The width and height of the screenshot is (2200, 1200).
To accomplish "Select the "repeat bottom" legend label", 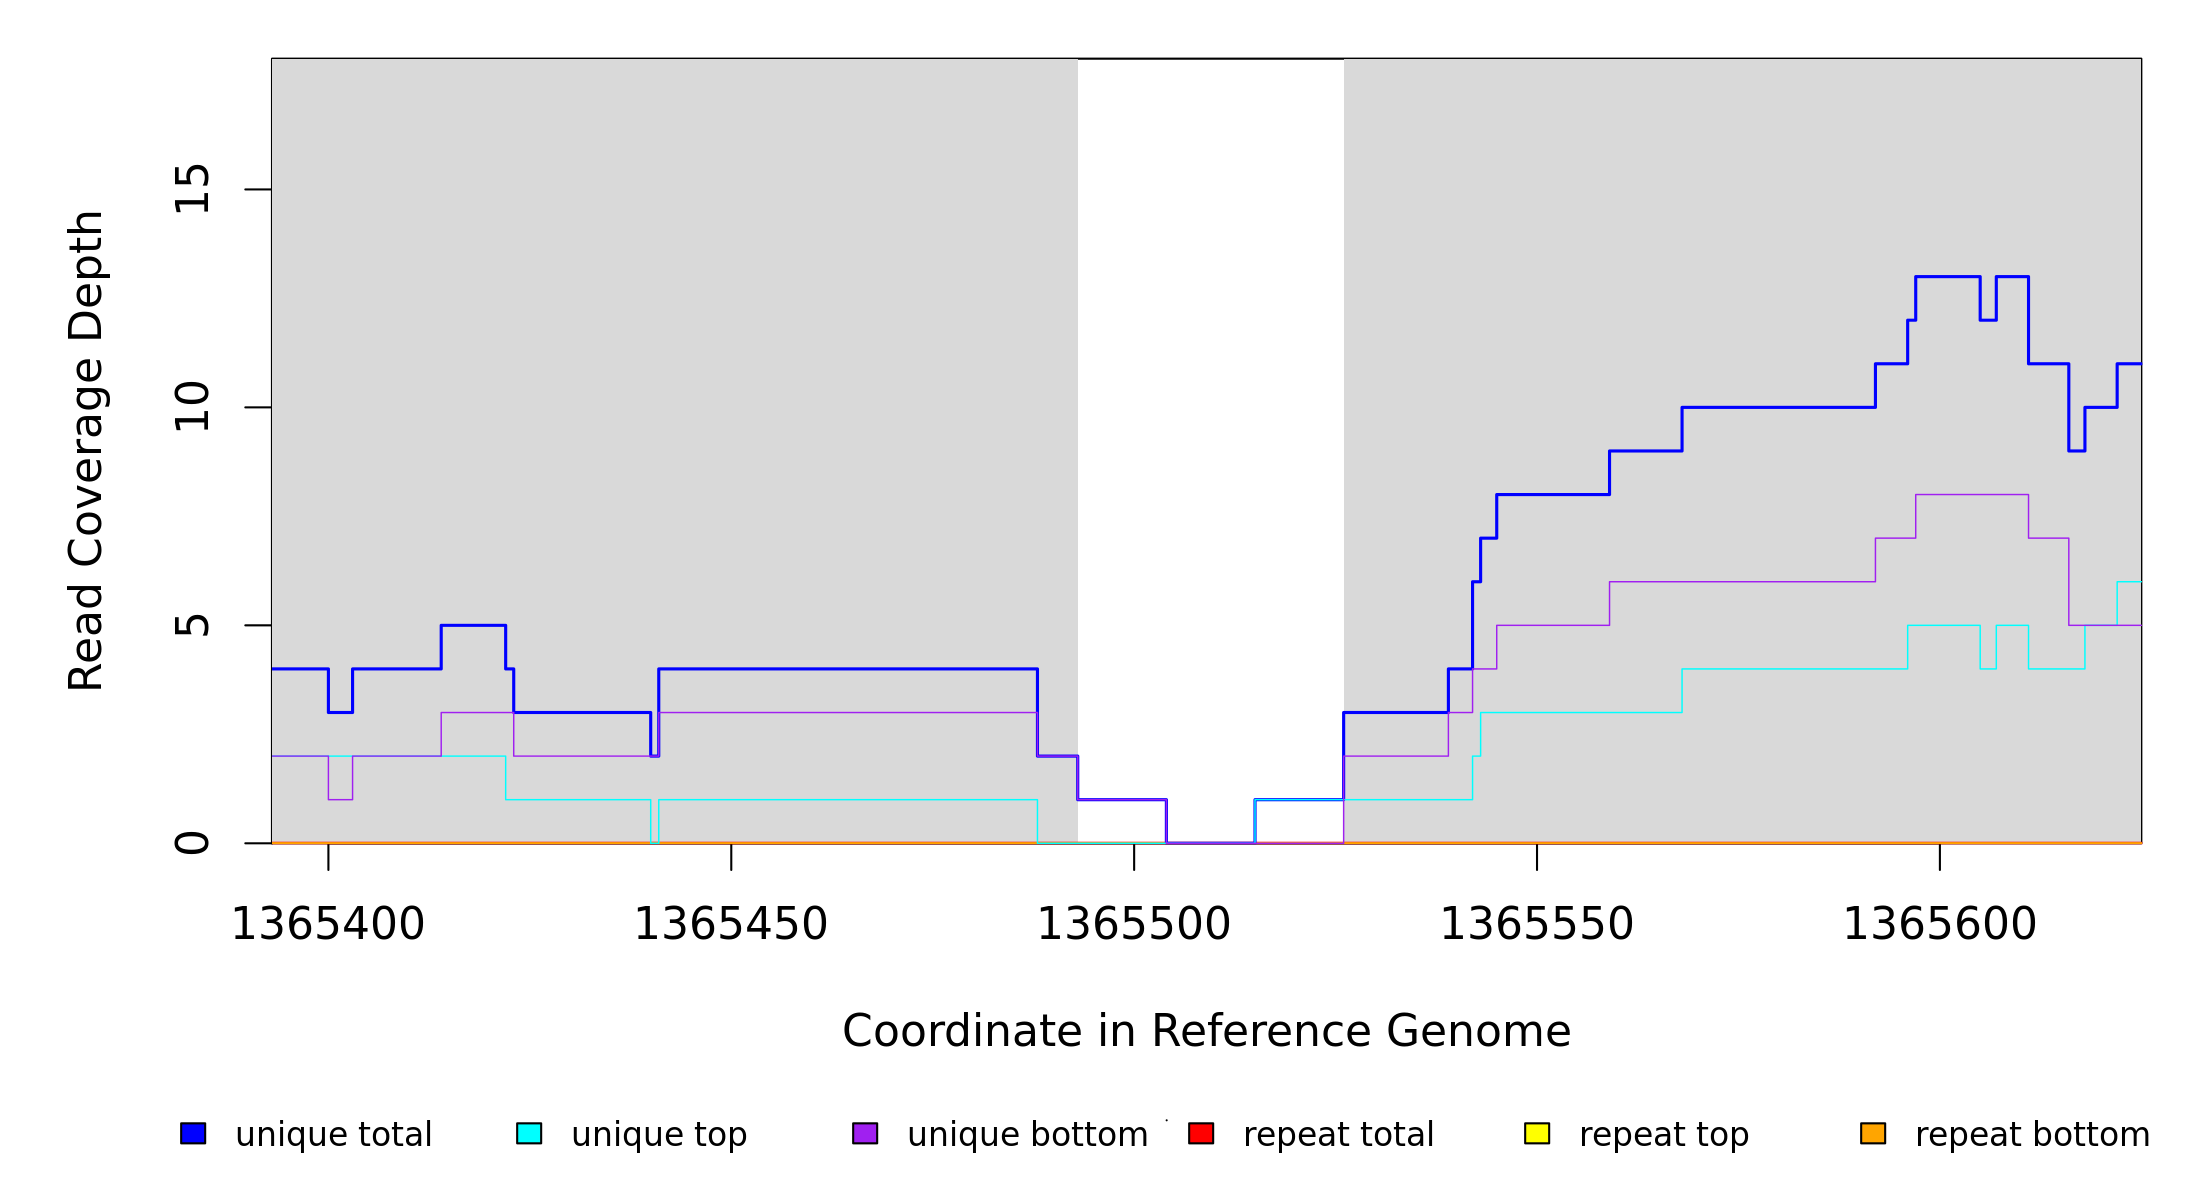I will click(2032, 1135).
